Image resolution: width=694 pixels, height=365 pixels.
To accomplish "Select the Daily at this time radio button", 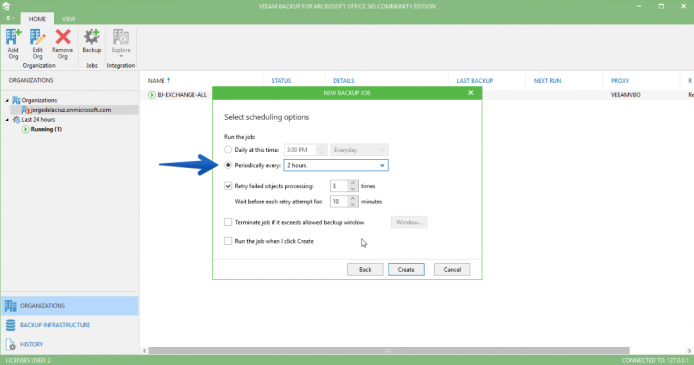I will 228,150.
